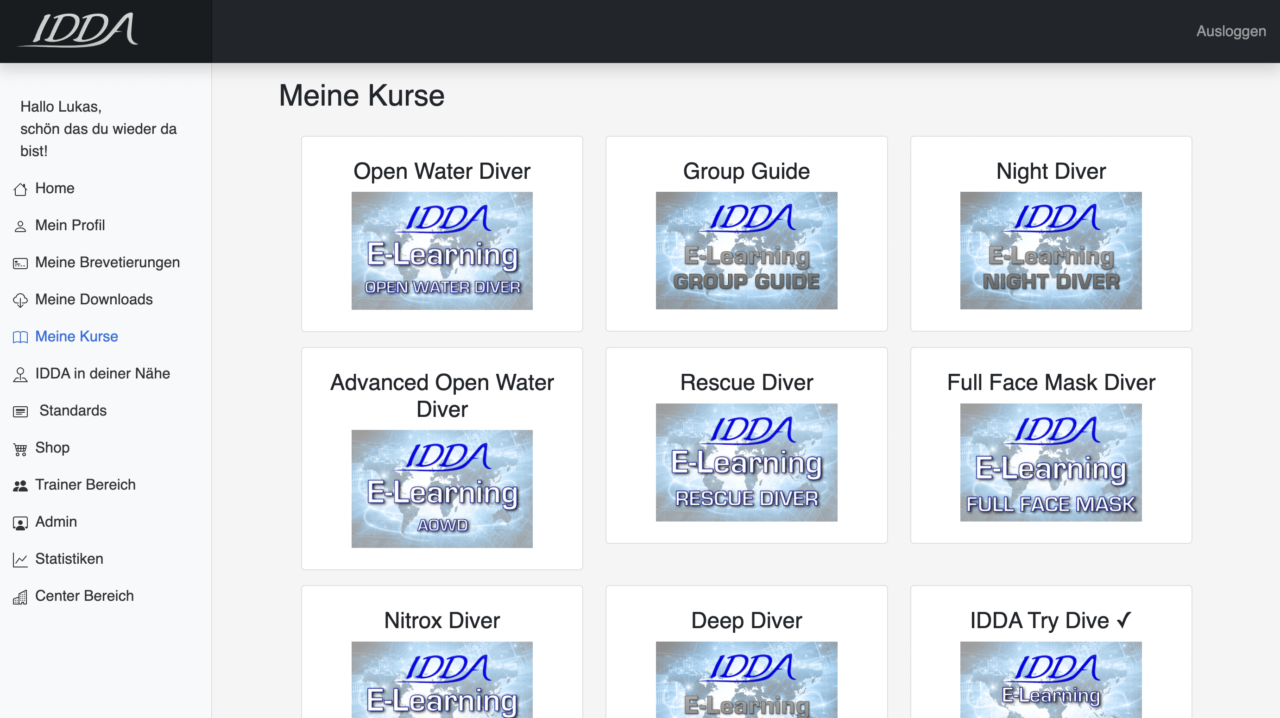Open the Group Guide course image
The width and height of the screenshot is (1280, 718).
pos(746,251)
